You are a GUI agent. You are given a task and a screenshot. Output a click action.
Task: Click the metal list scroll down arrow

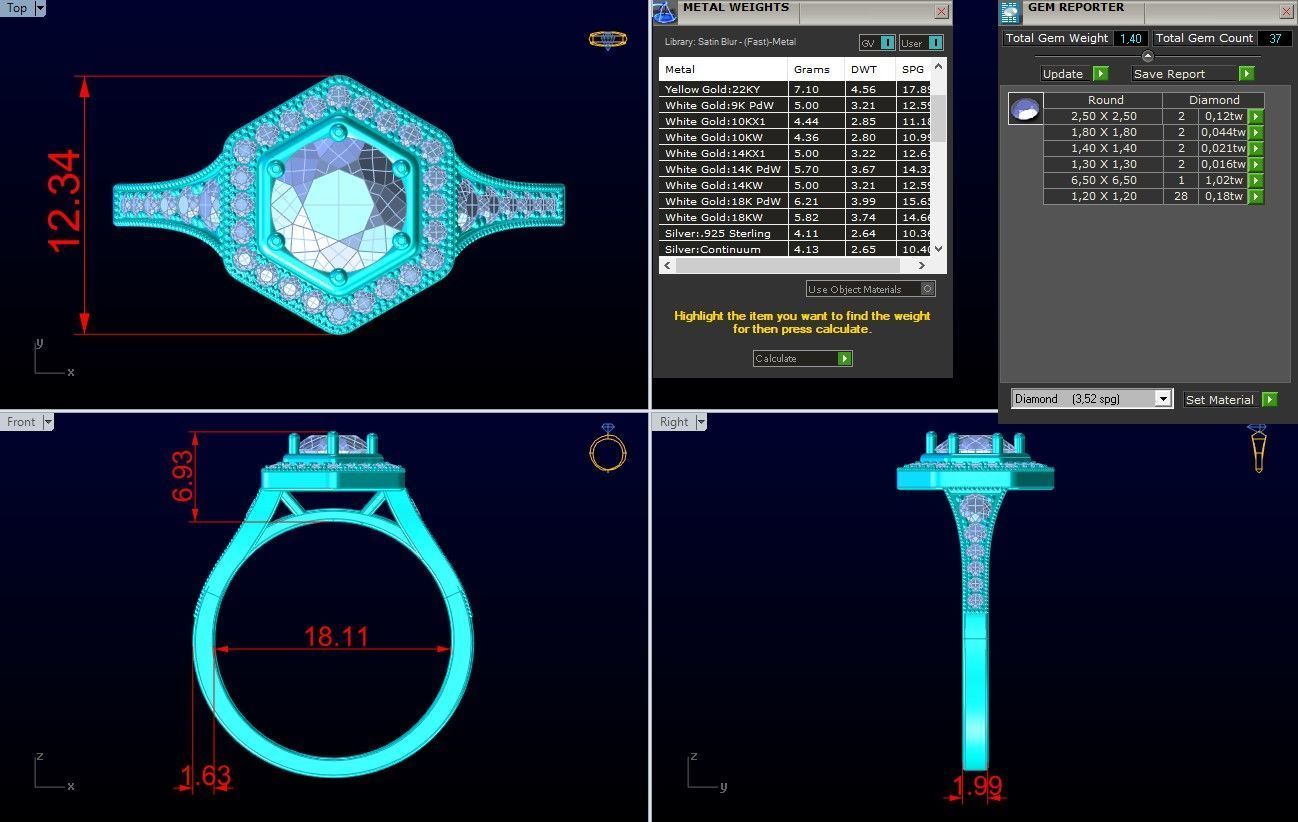coord(938,249)
